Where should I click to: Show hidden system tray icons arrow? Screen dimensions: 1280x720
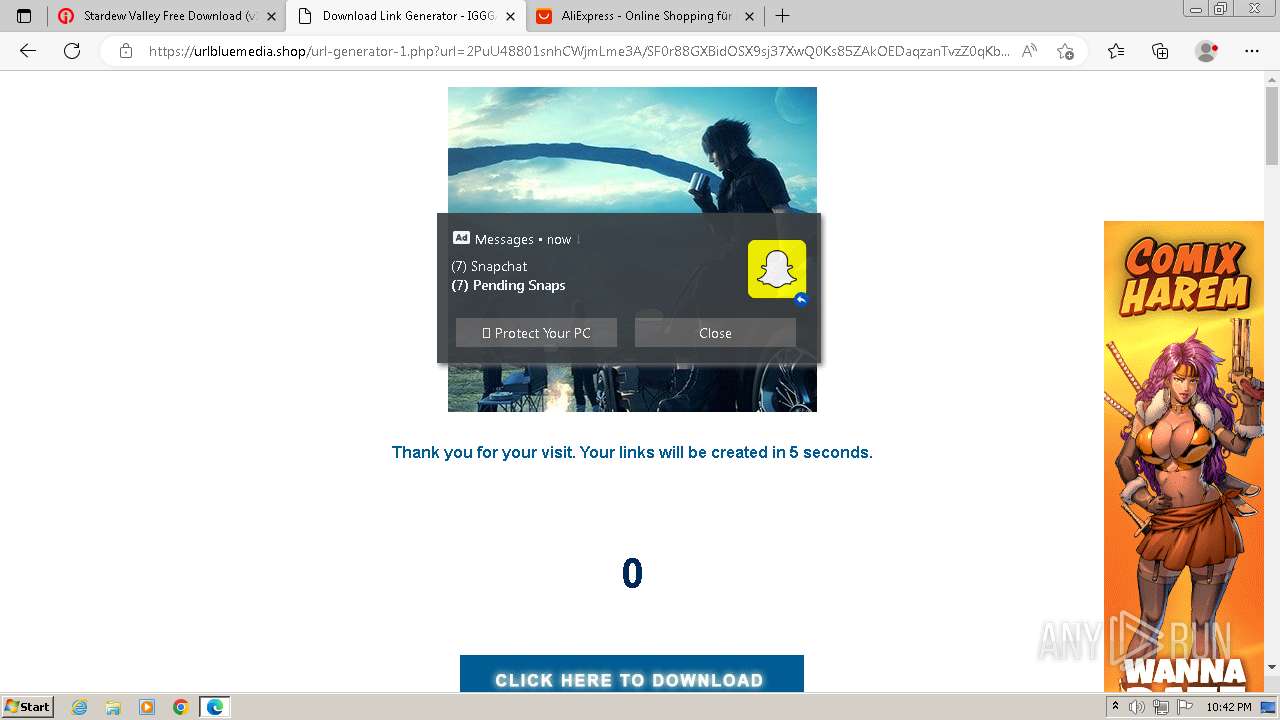click(x=1115, y=707)
